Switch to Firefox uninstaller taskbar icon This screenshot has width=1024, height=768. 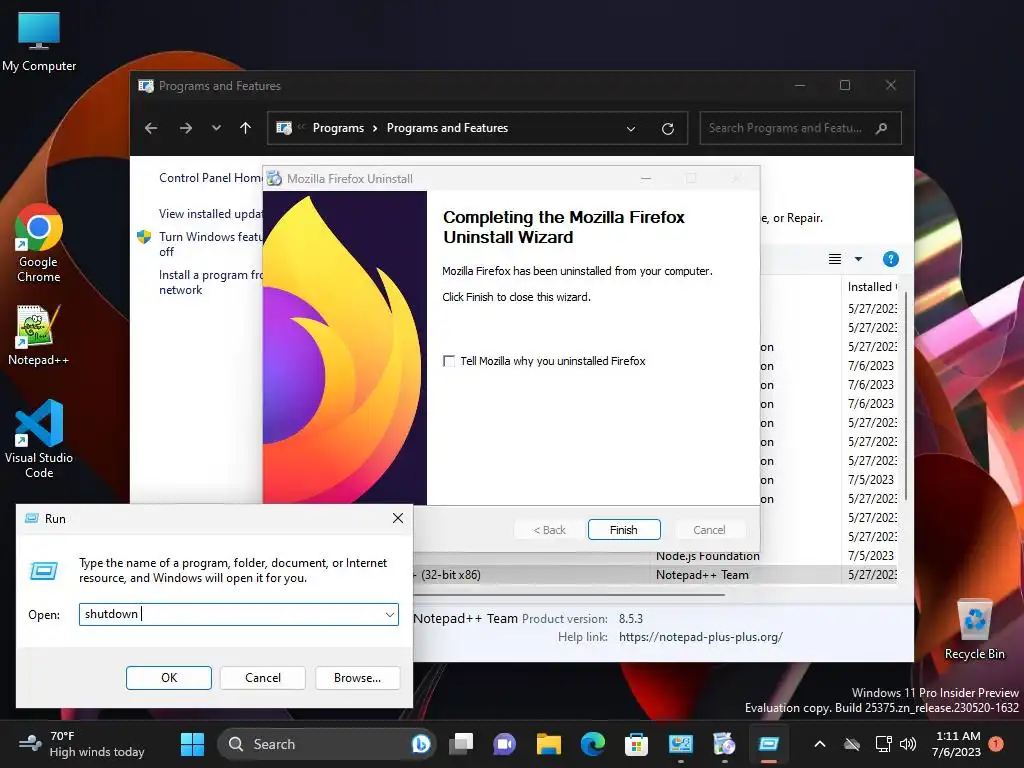coord(724,744)
